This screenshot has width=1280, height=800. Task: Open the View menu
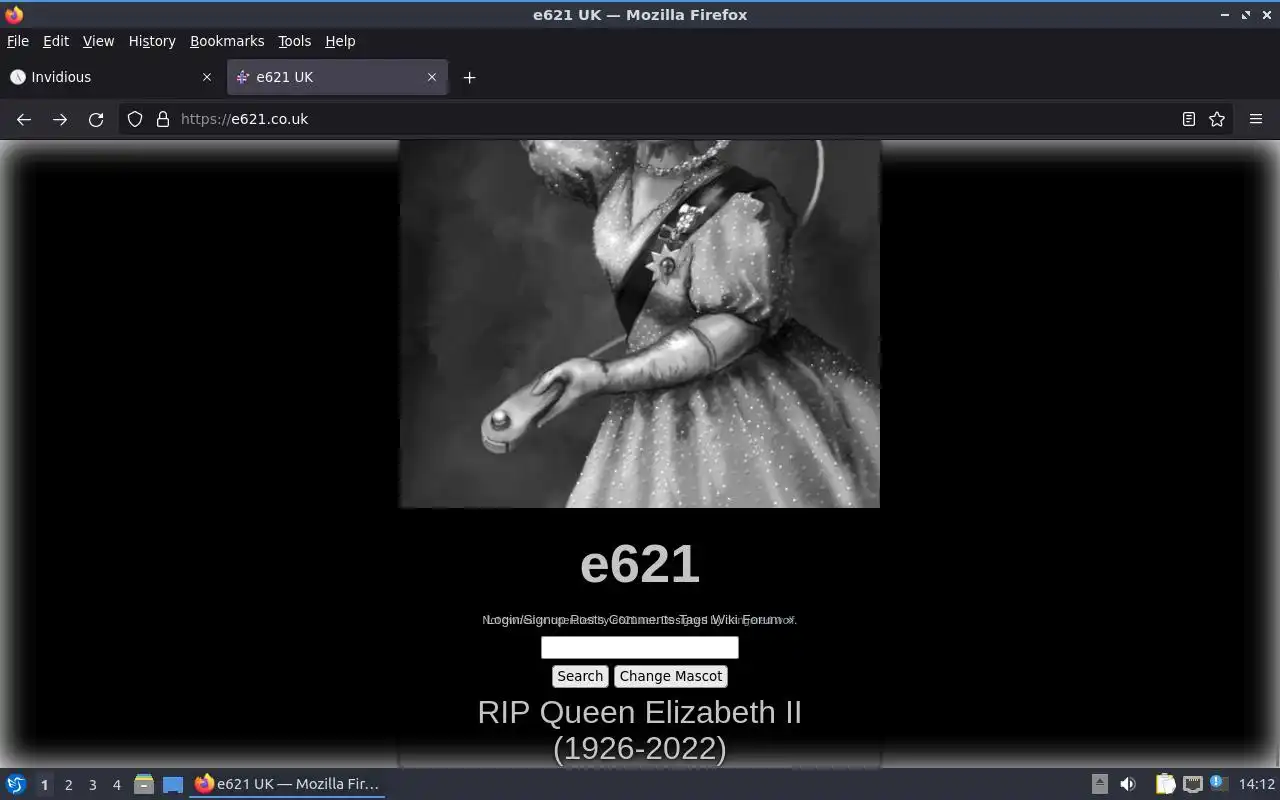tap(98, 41)
